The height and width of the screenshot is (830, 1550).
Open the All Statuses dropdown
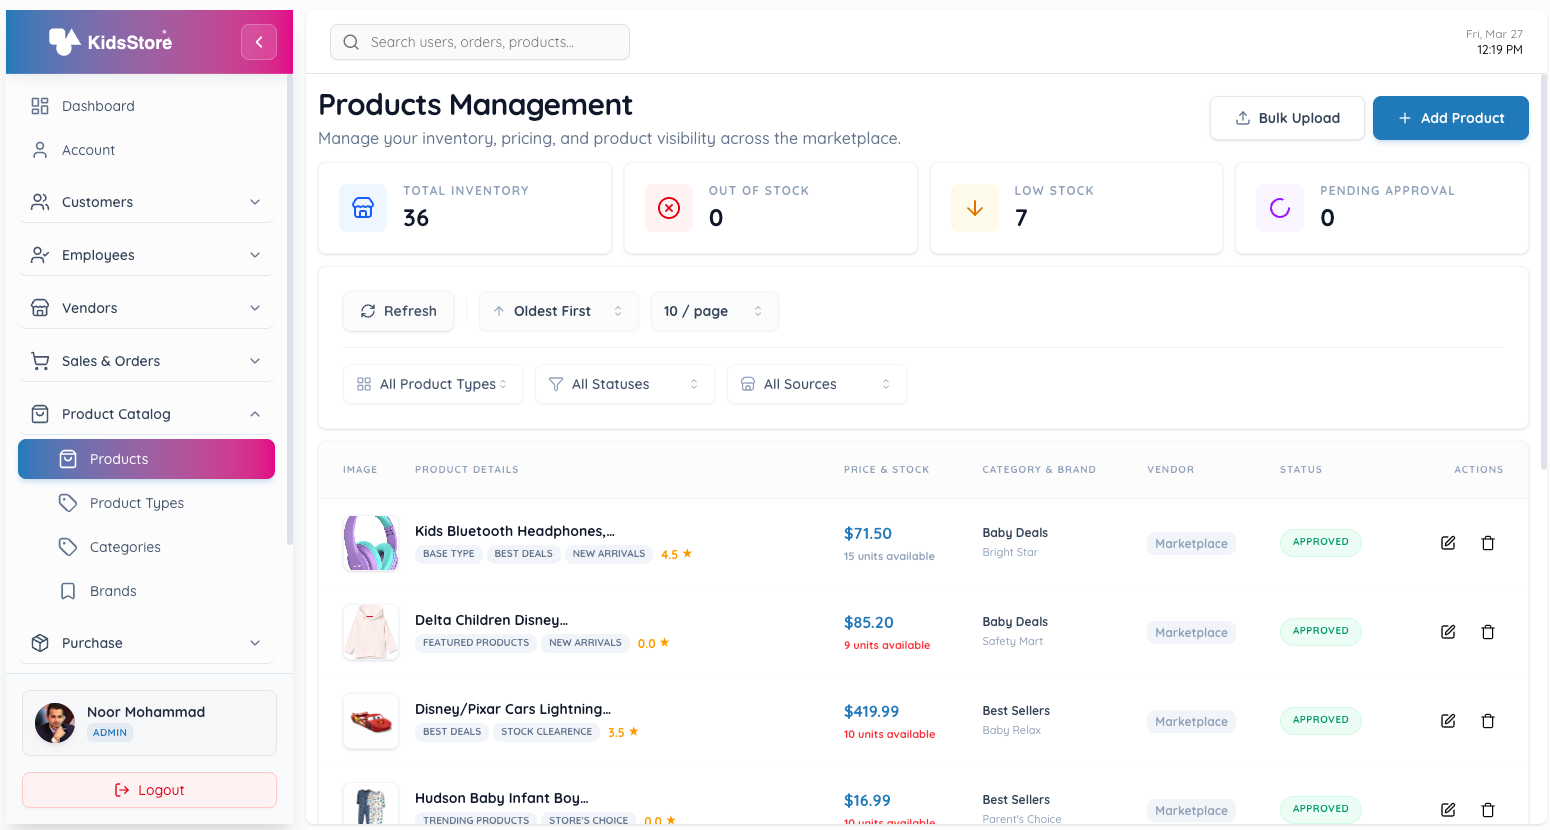[624, 383]
